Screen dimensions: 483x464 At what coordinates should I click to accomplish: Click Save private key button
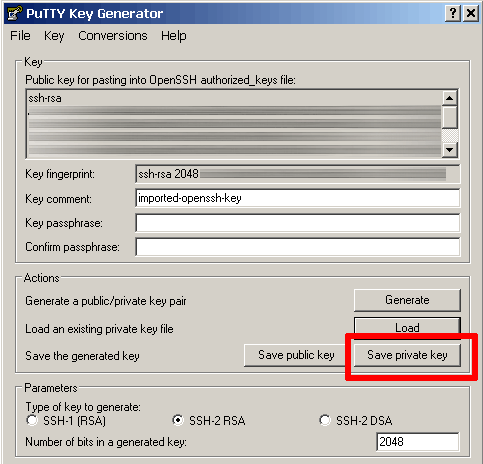(407, 355)
